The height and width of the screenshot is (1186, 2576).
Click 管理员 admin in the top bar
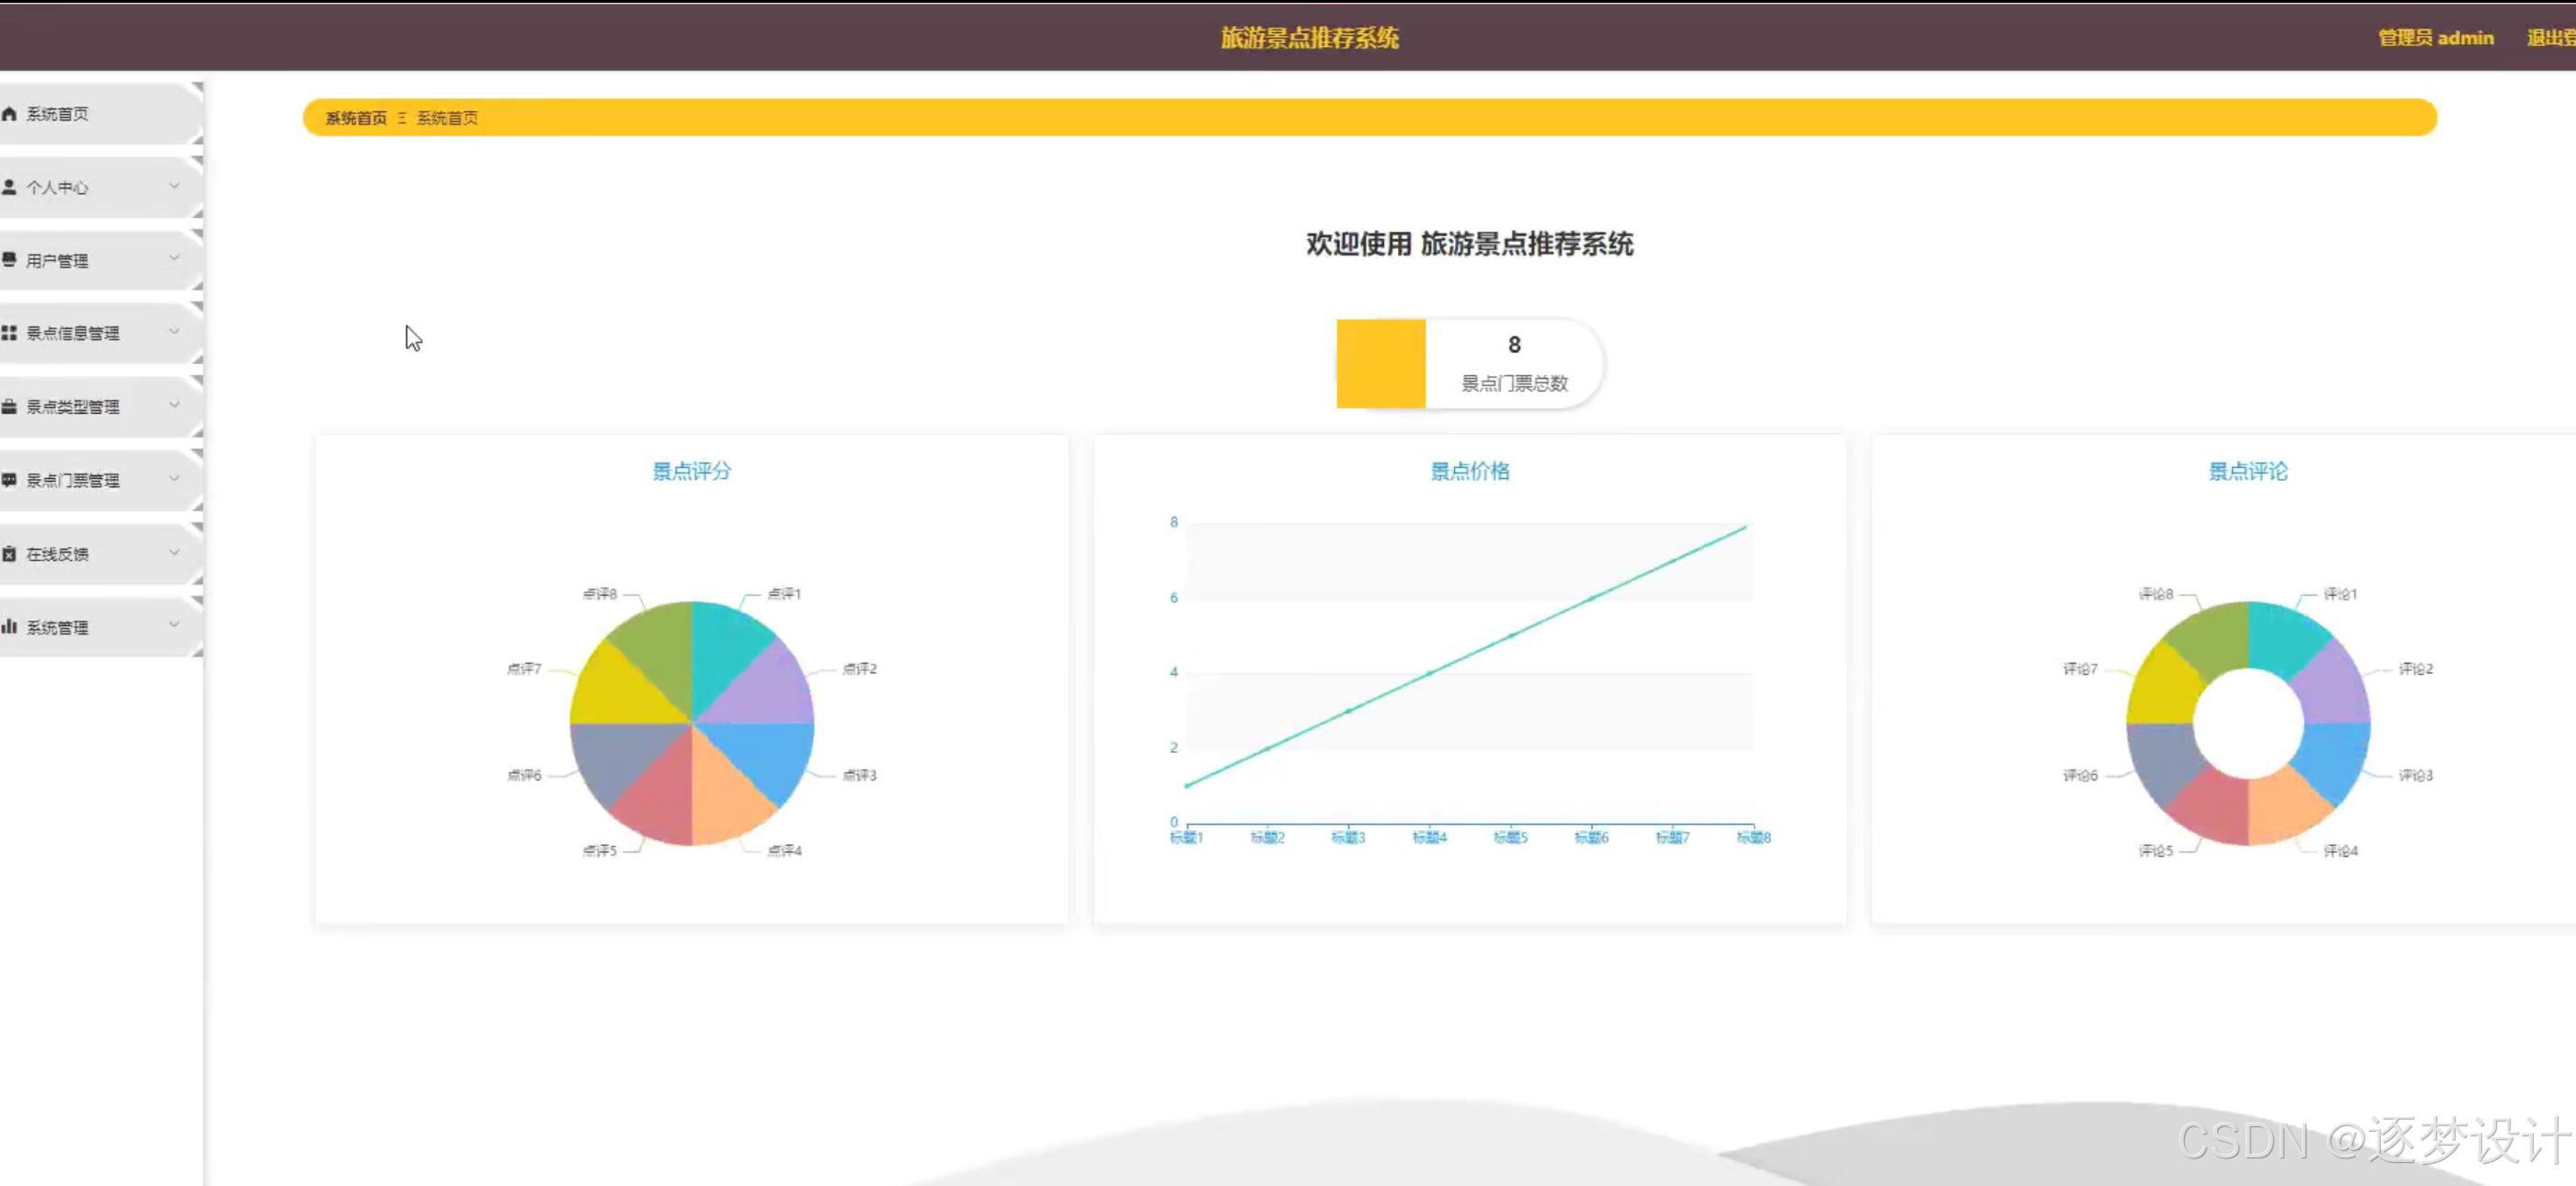click(2436, 37)
